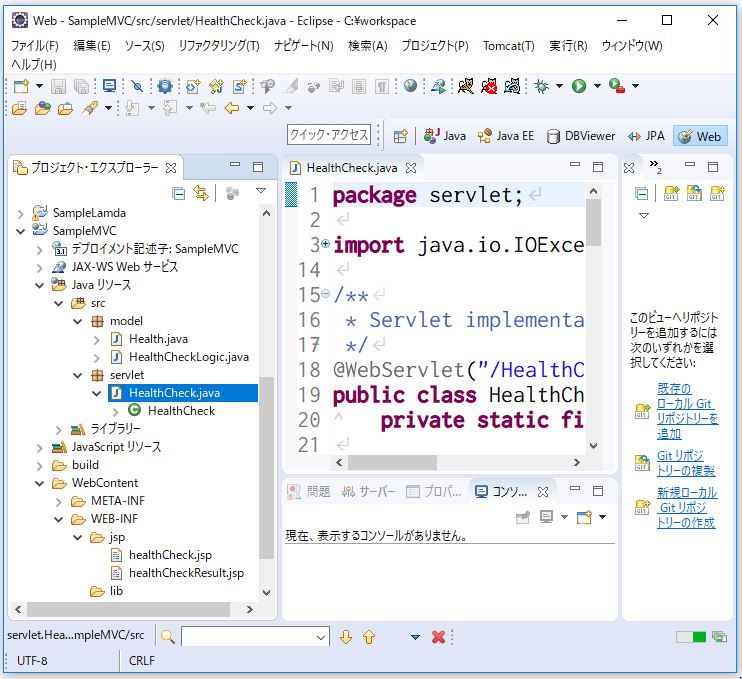Toggle the green progress indicator in status bar
The width and height of the screenshot is (742, 679).
691,637
